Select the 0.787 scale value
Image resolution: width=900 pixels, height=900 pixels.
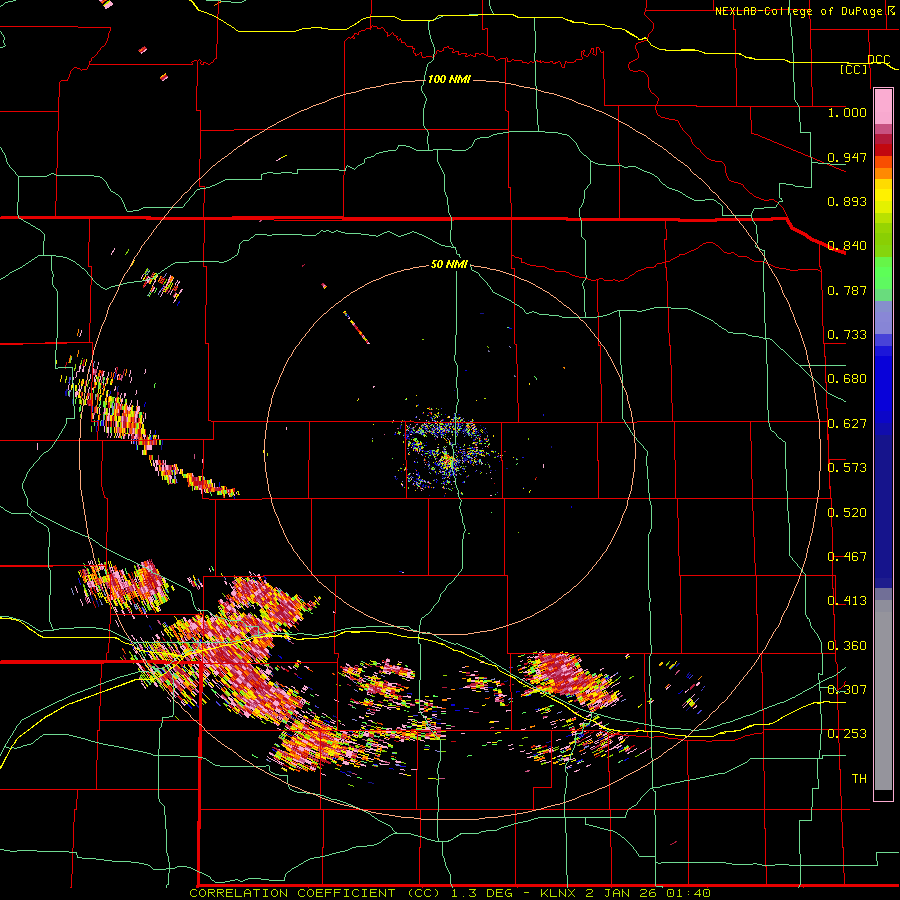[x=847, y=290]
